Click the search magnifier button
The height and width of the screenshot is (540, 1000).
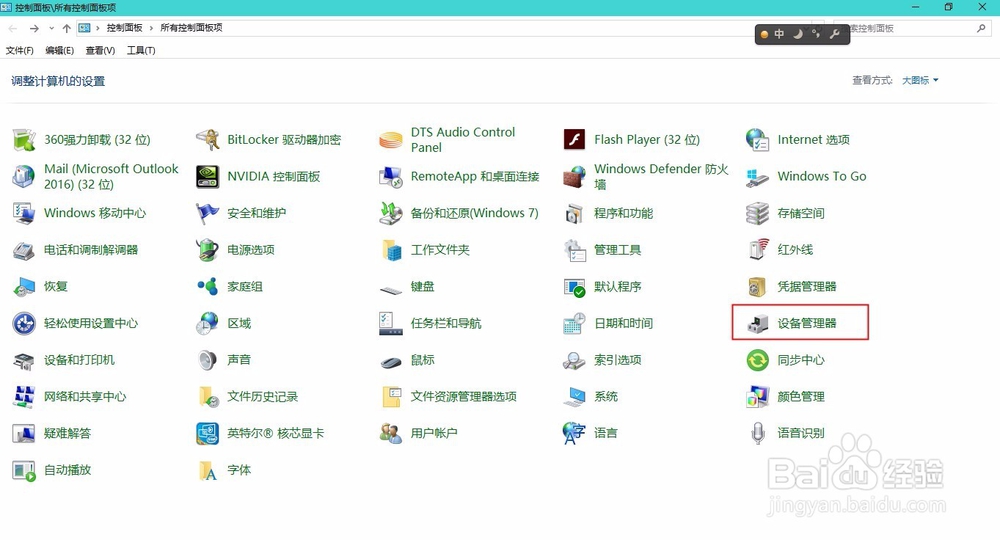pyautogui.click(x=981, y=28)
